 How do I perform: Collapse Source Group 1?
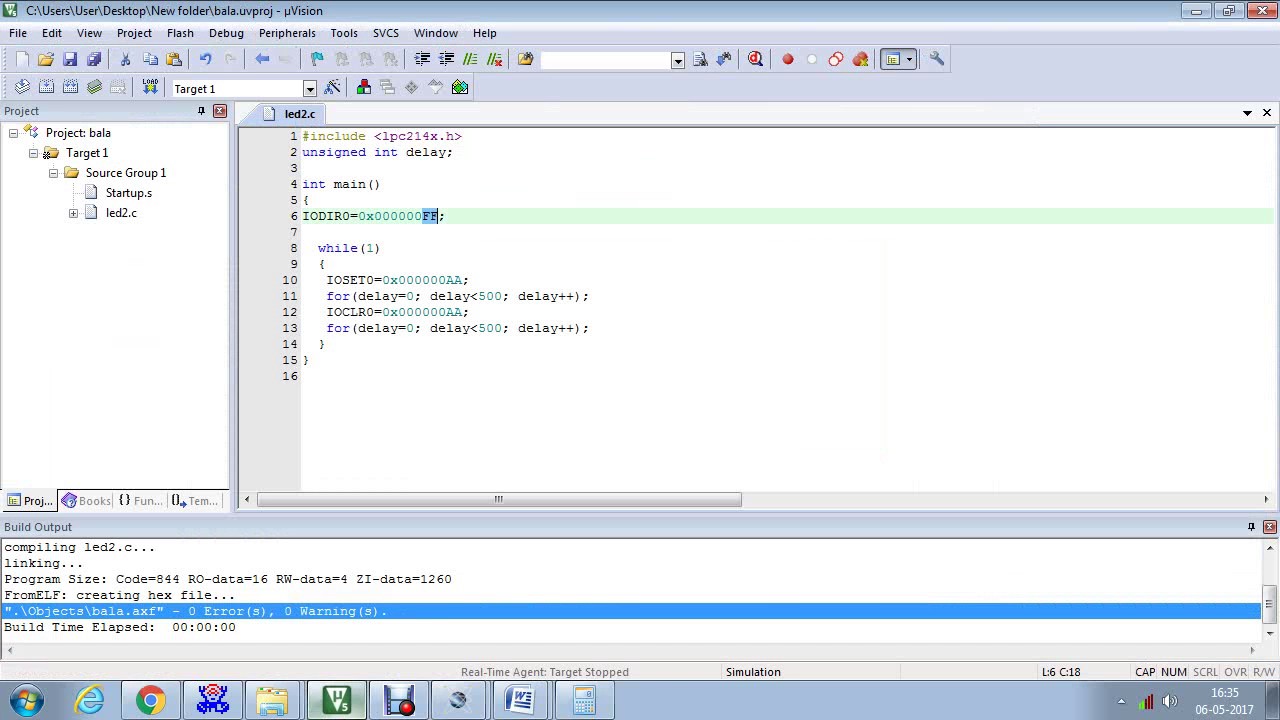[x=53, y=173]
